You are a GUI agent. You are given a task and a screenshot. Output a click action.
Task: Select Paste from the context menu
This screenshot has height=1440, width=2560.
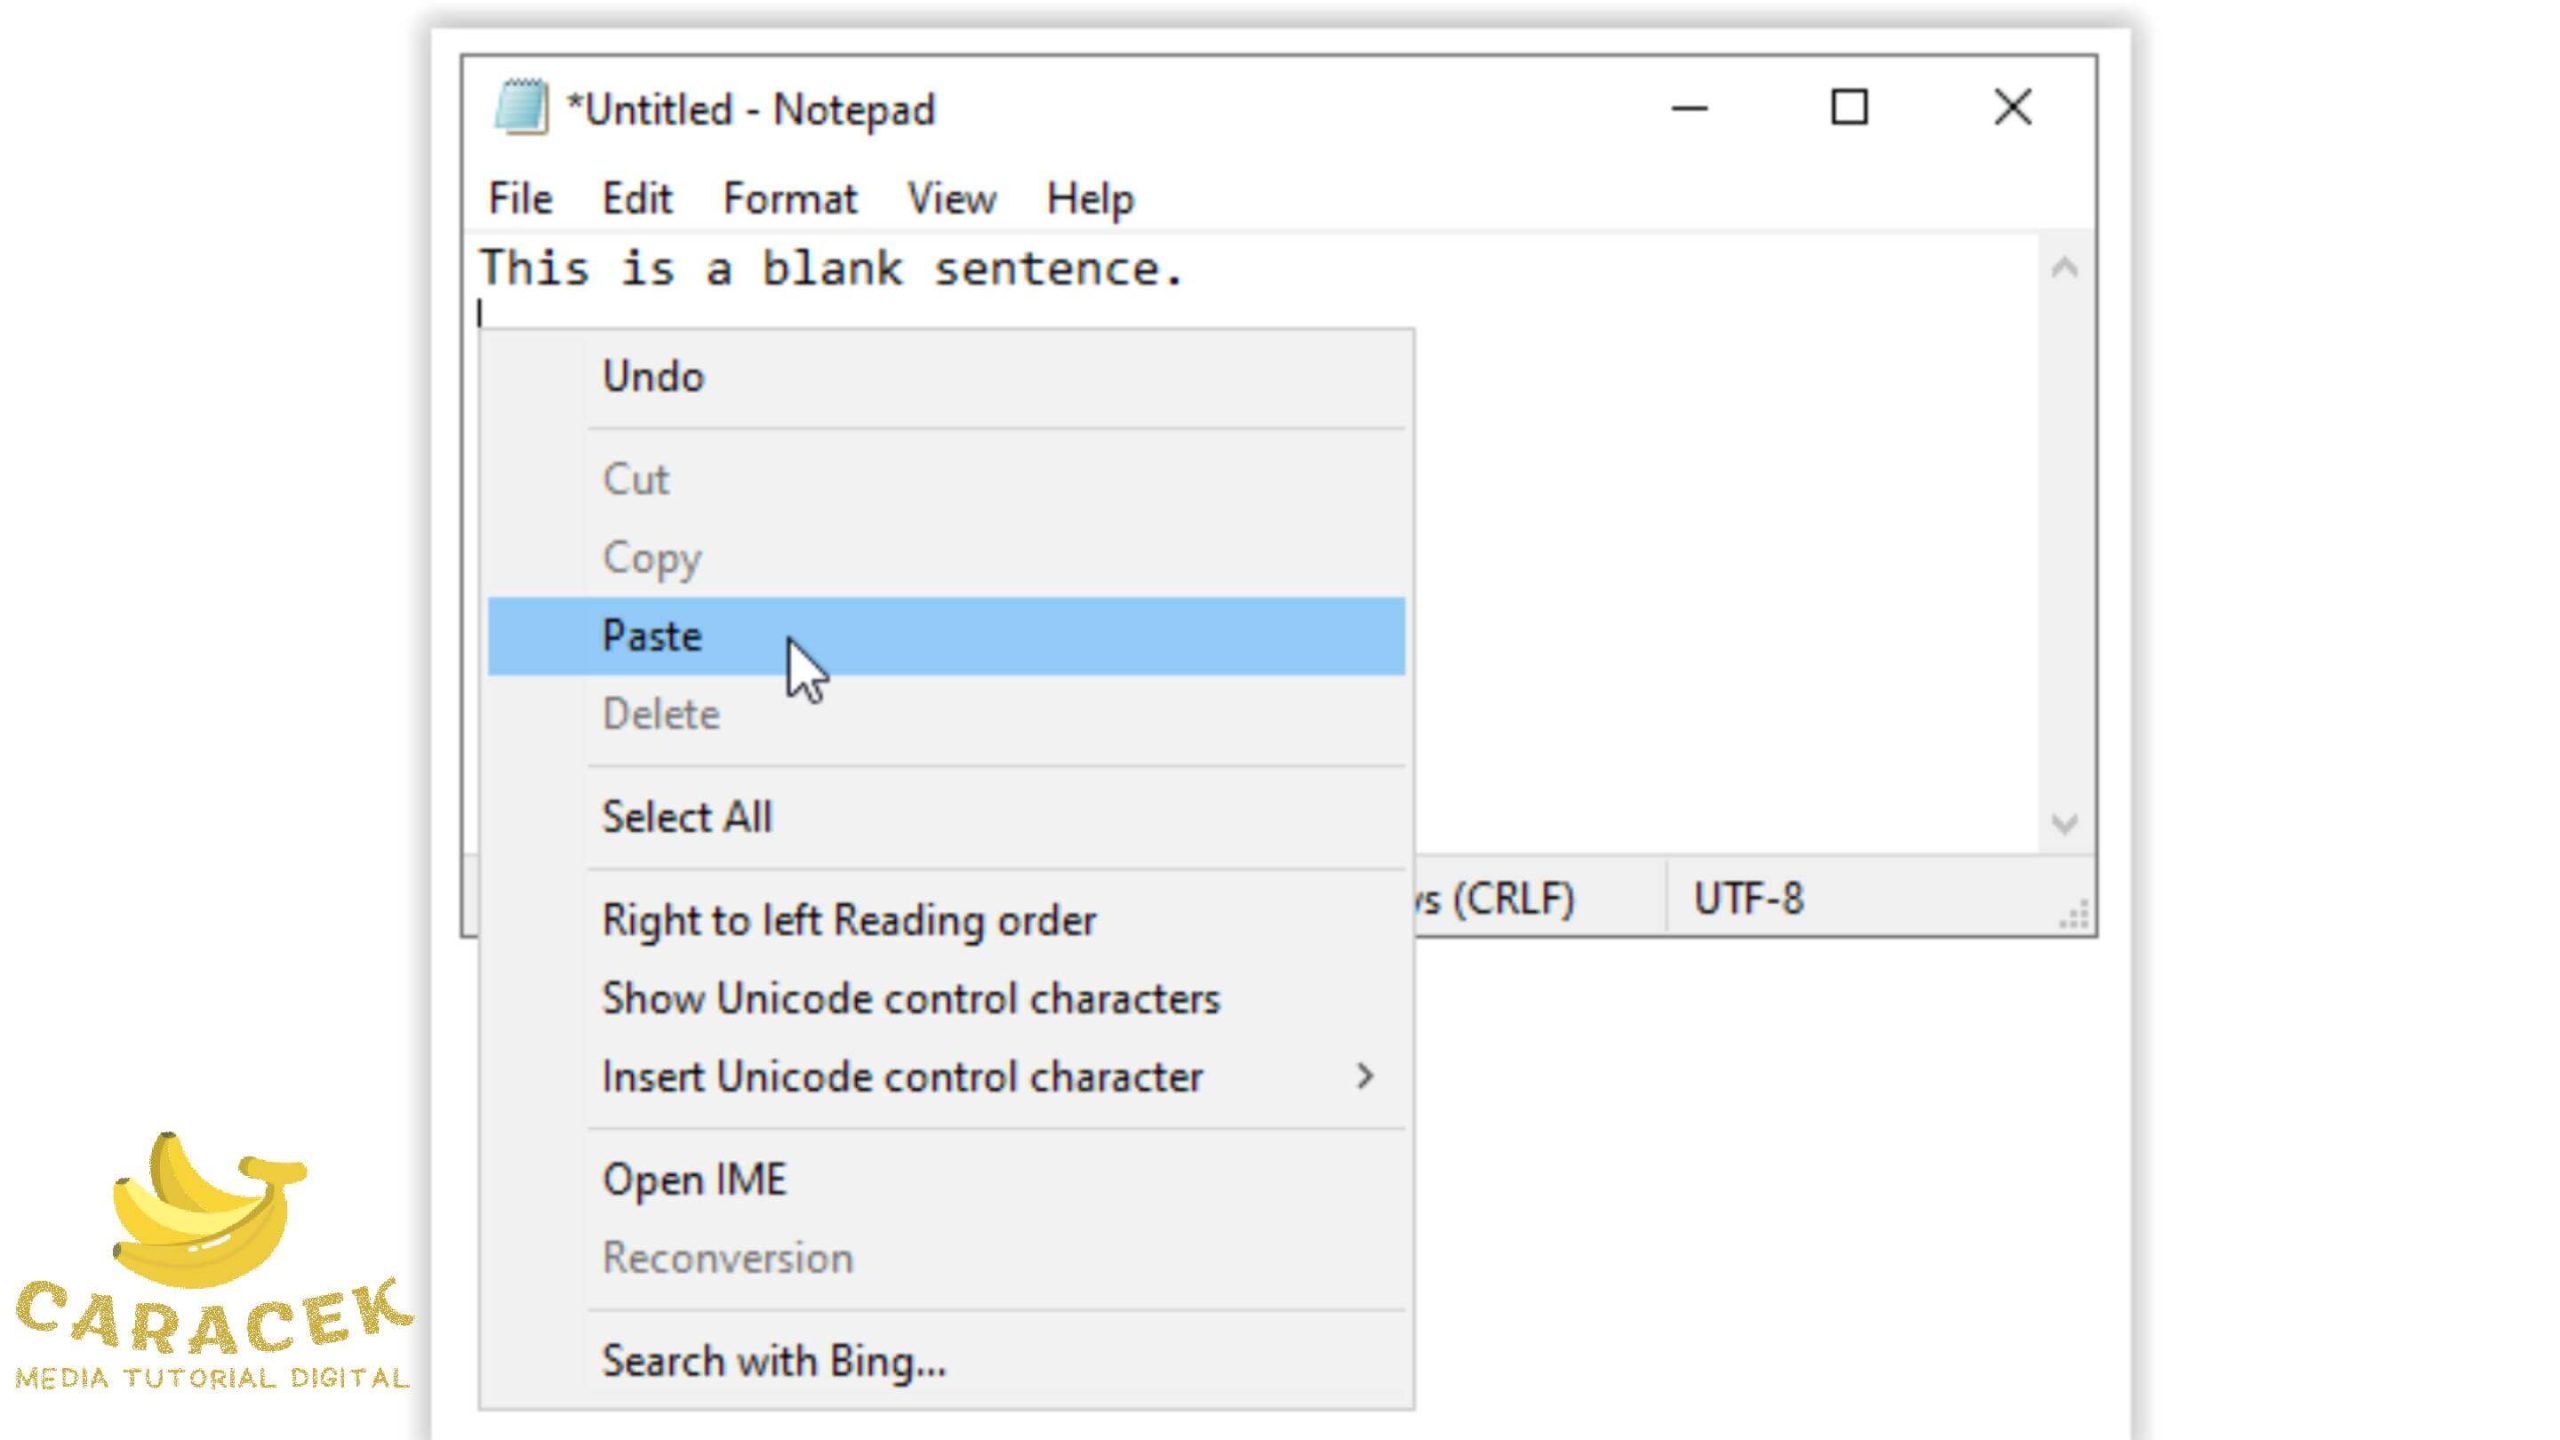pos(651,635)
